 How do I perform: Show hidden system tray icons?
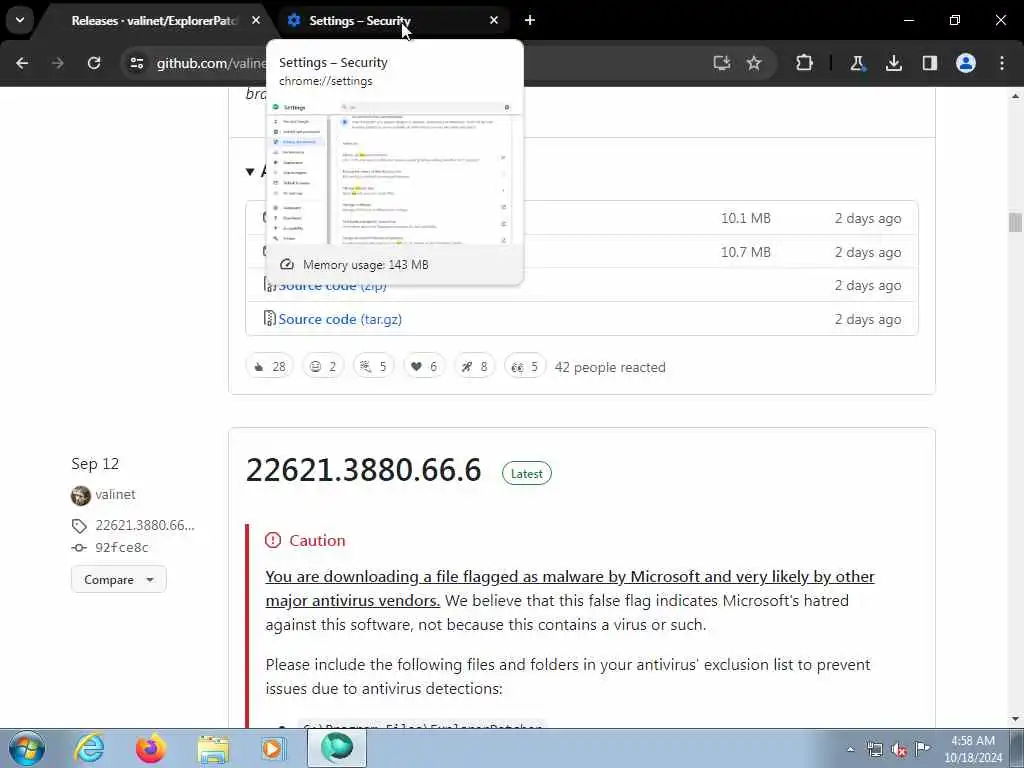(850, 749)
